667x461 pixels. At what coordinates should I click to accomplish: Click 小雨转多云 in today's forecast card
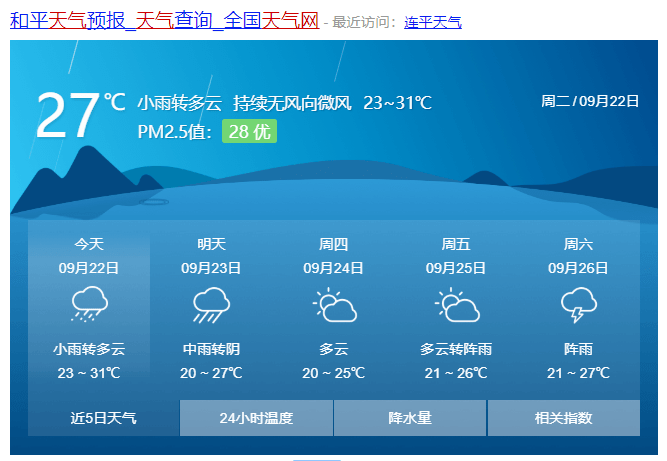89,349
